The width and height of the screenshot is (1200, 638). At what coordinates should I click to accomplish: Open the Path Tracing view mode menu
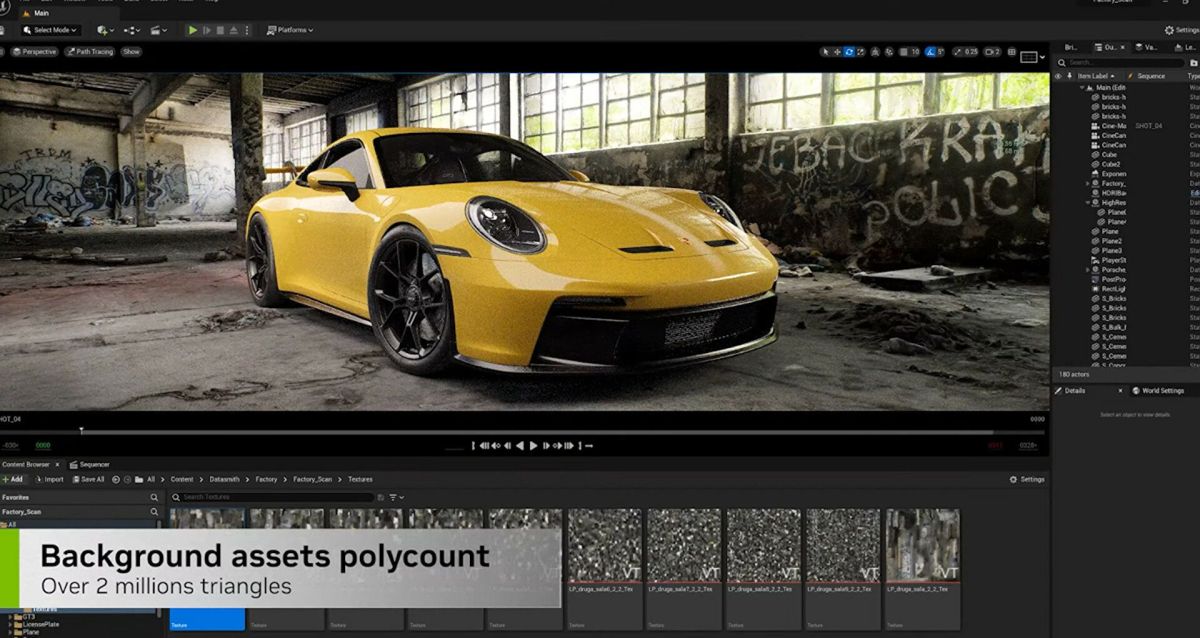[x=90, y=52]
